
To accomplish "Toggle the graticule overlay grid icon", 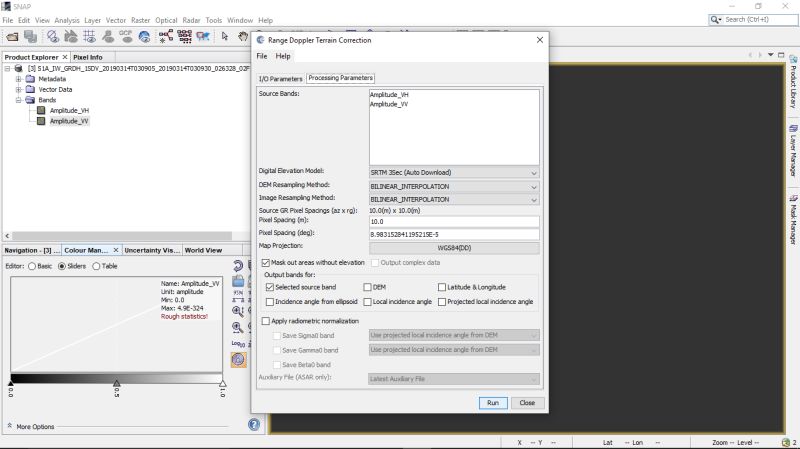I will 89,36.
